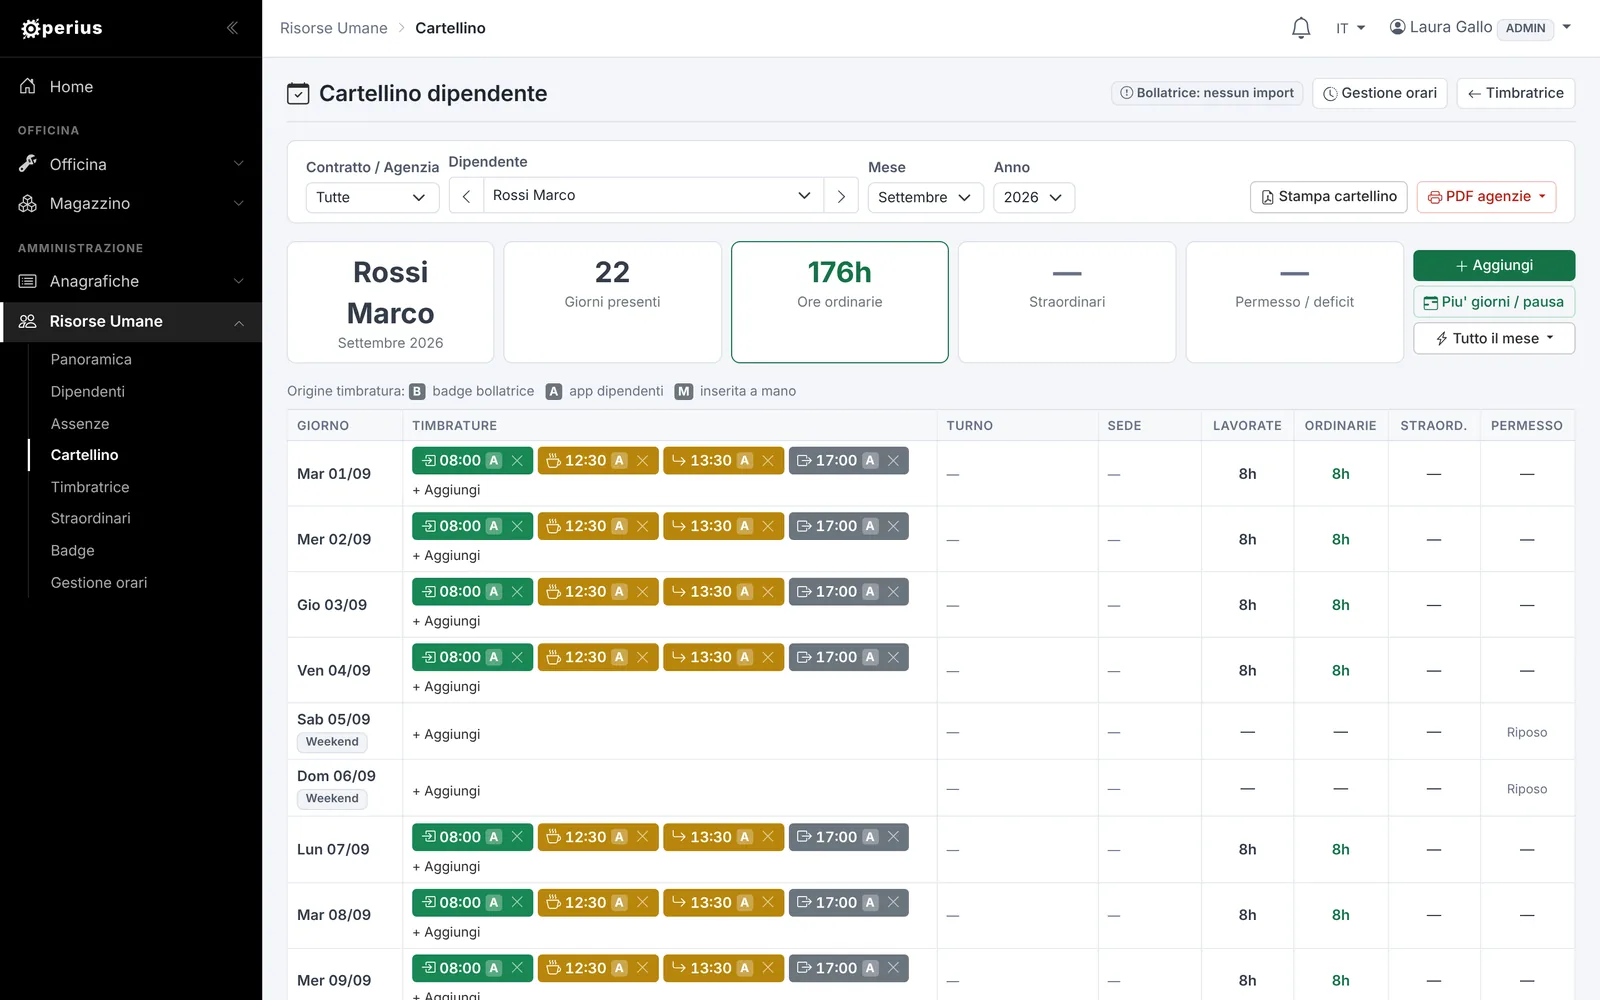Click the green Aggiungi button
Image resolution: width=1600 pixels, height=1000 pixels.
pyautogui.click(x=1494, y=265)
